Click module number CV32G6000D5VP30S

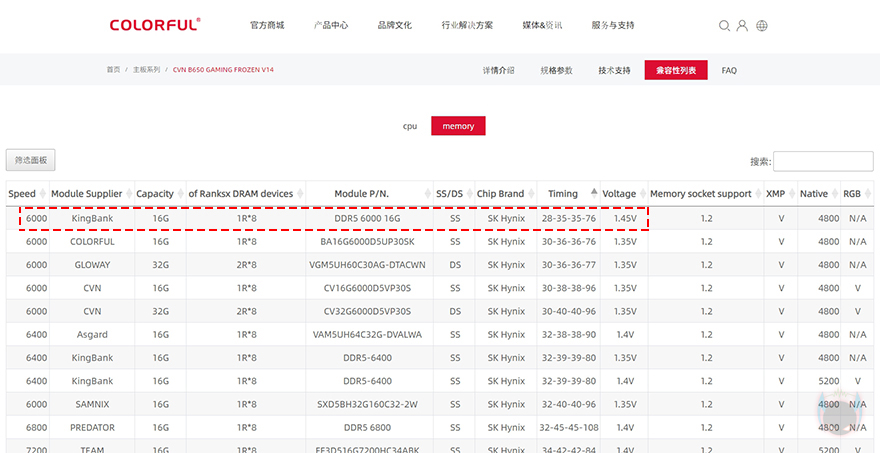coord(369,311)
